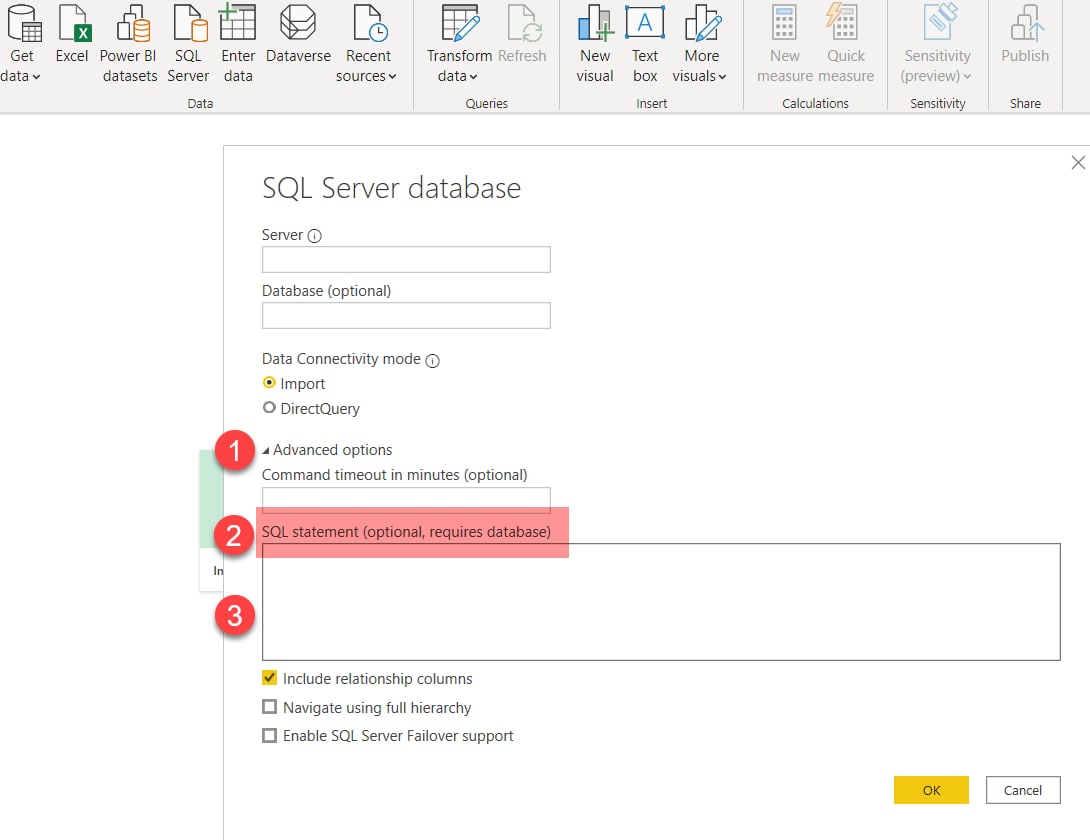Uncheck Include relationship columns

tap(269, 677)
